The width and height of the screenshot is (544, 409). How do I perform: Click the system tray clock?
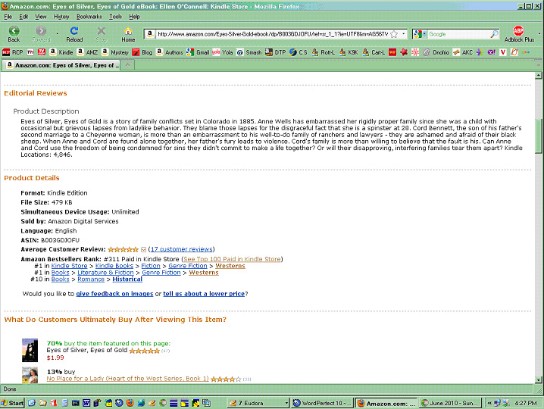point(526,403)
